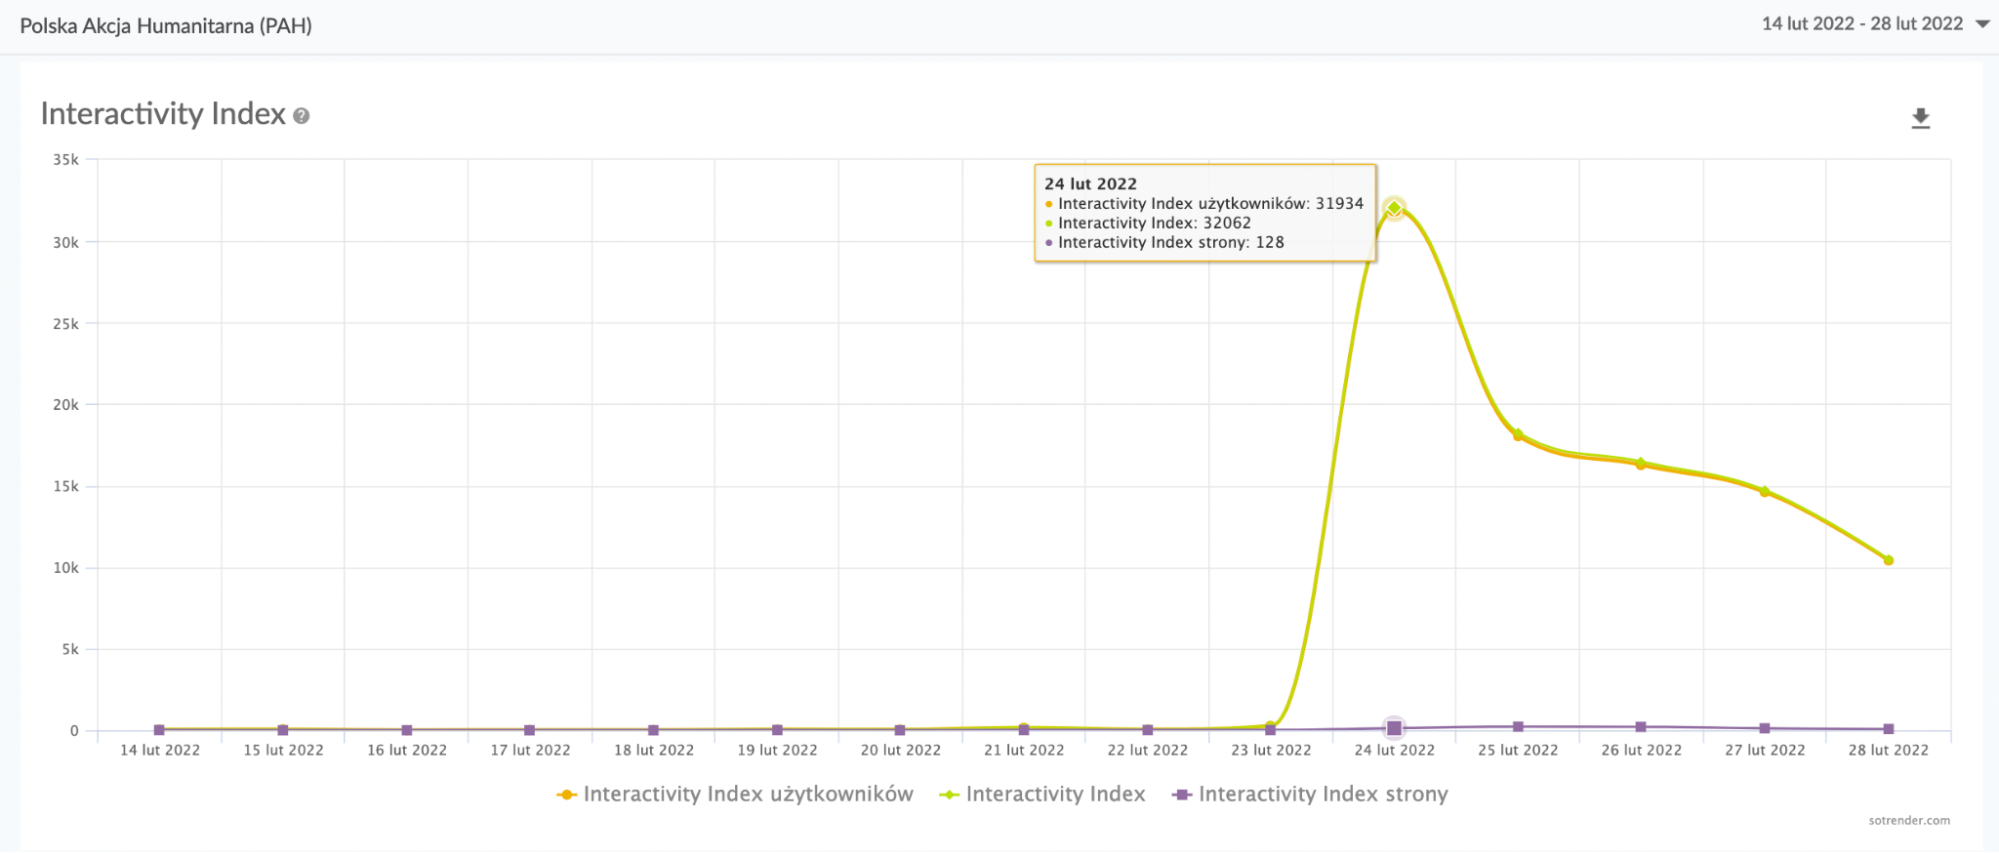Click the help question mark icon

(301, 116)
